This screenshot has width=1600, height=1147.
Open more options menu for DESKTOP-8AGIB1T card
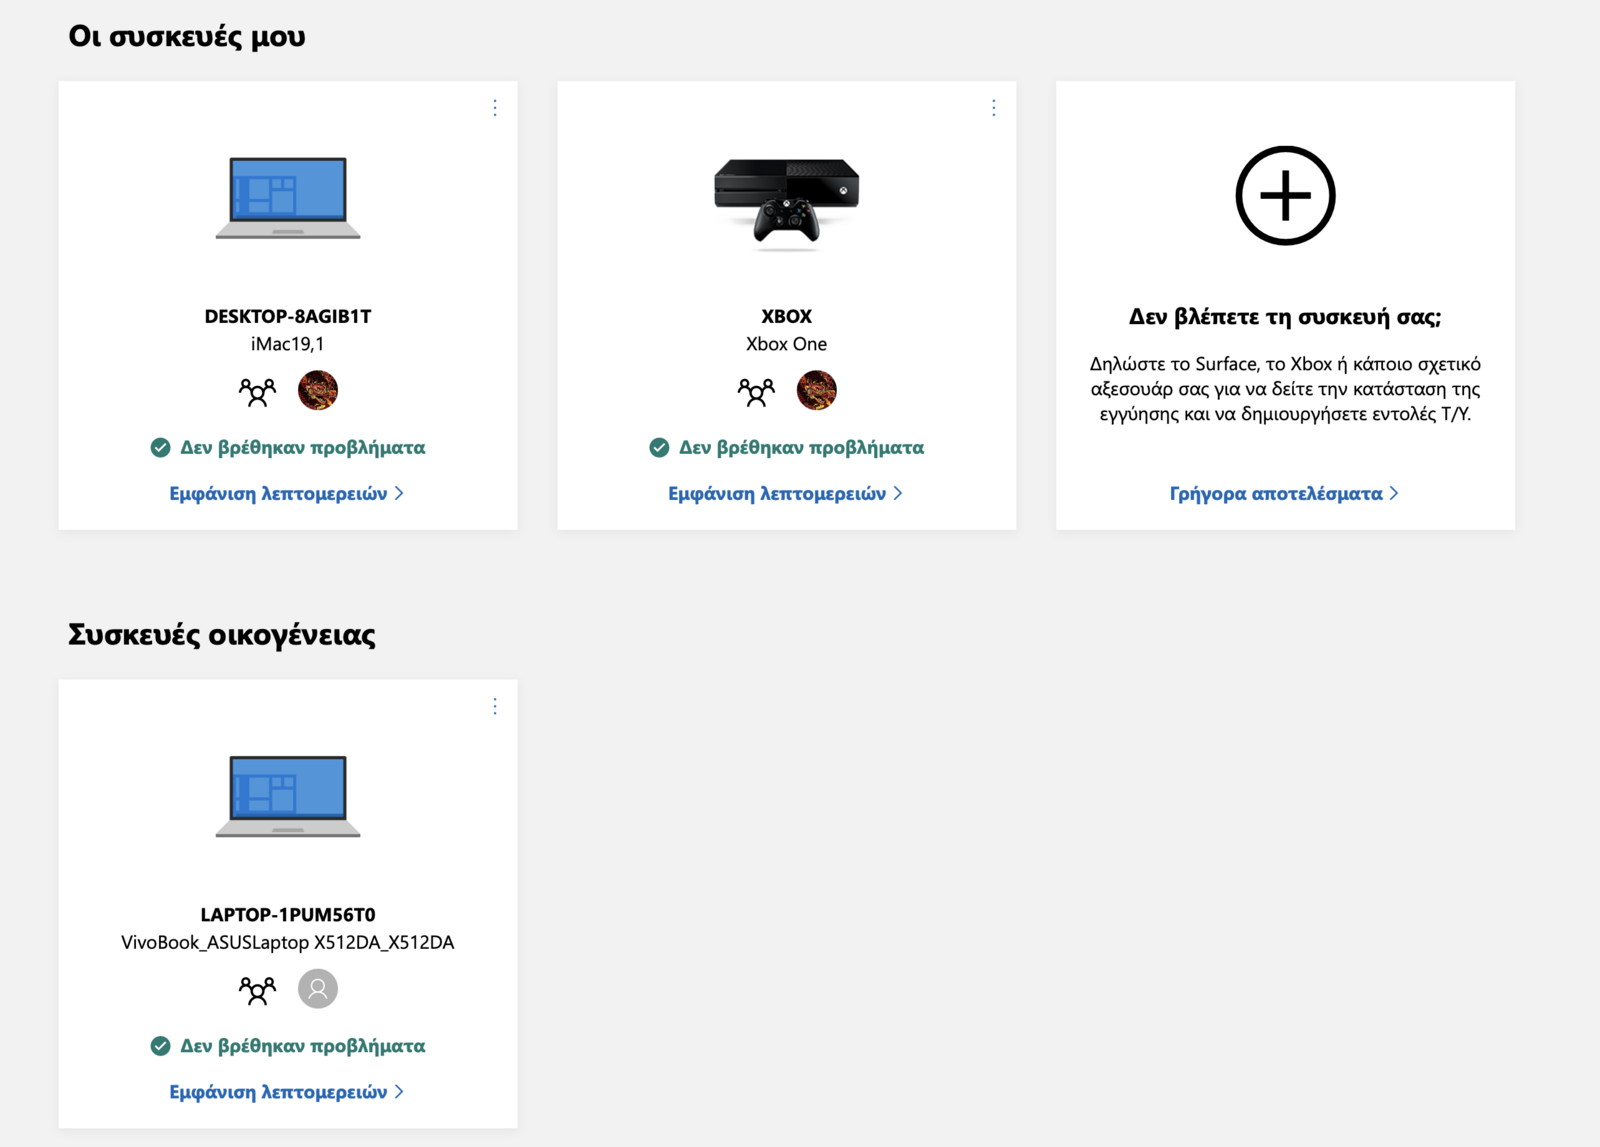coord(495,108)
